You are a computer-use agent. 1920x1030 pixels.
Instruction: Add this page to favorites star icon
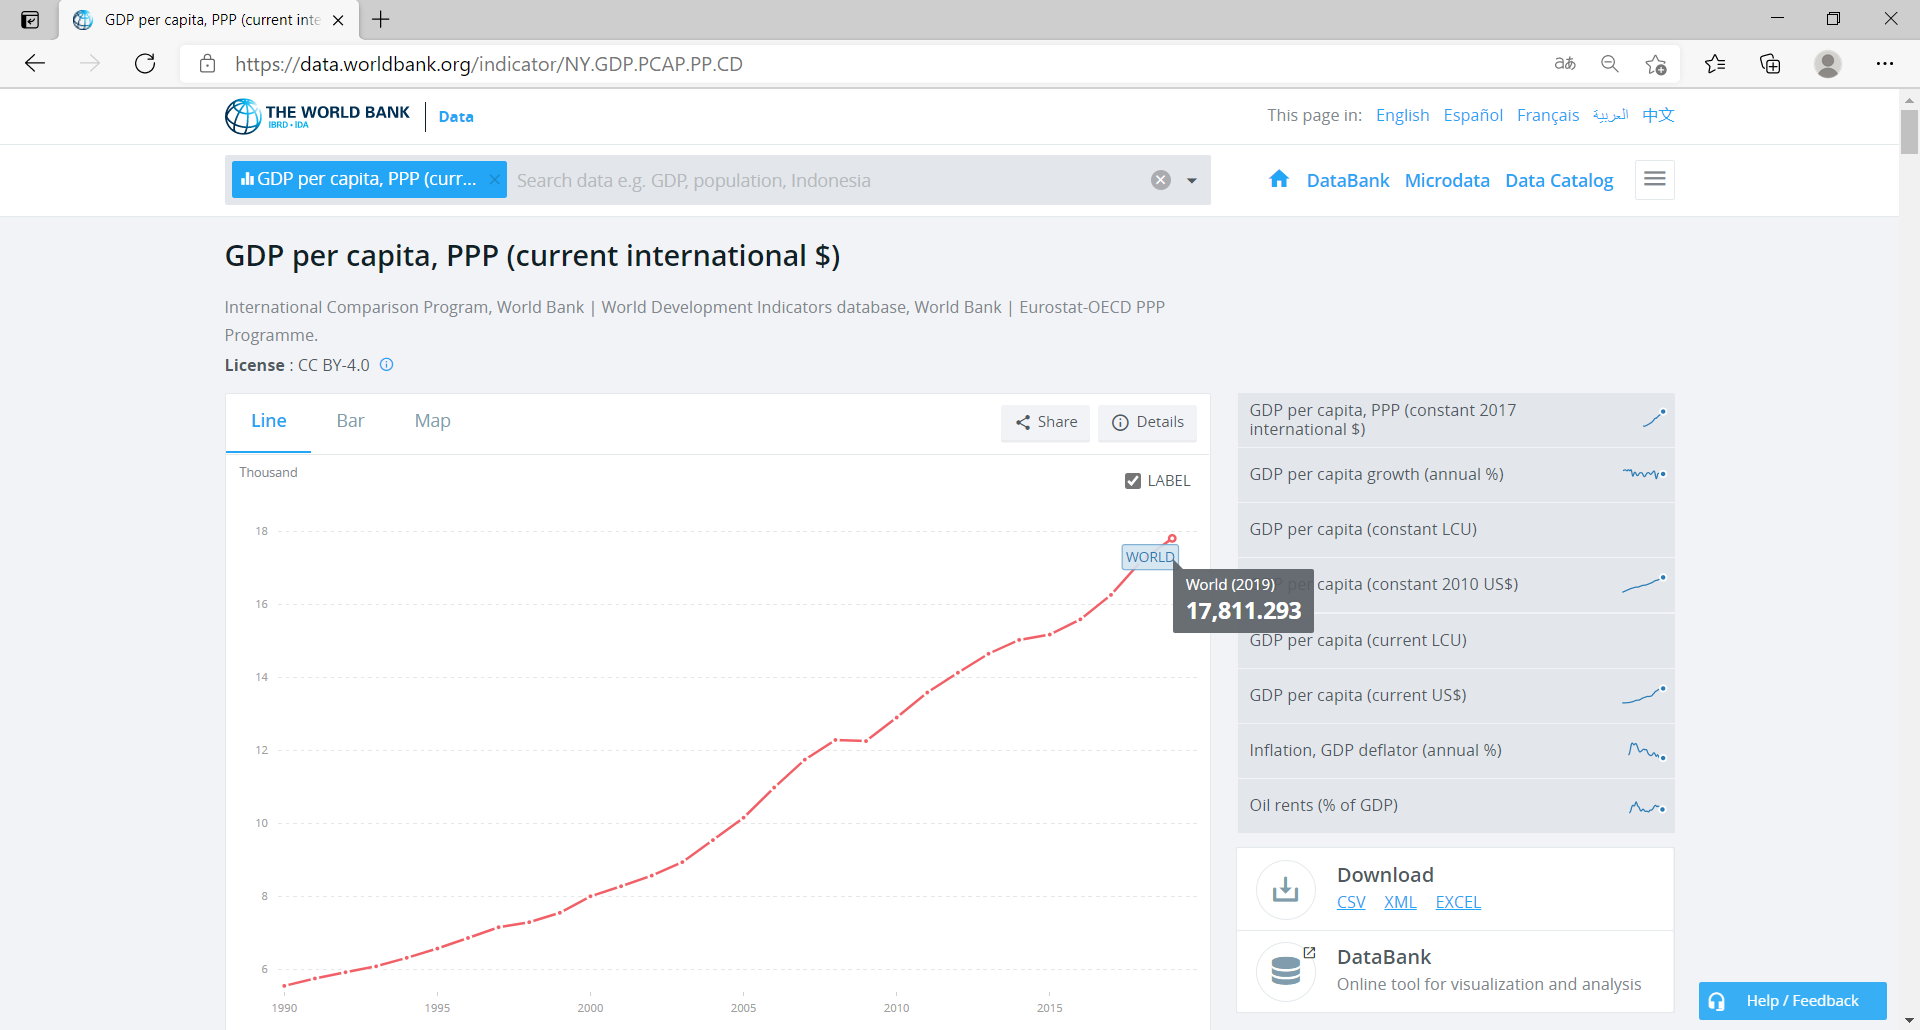1655,64
